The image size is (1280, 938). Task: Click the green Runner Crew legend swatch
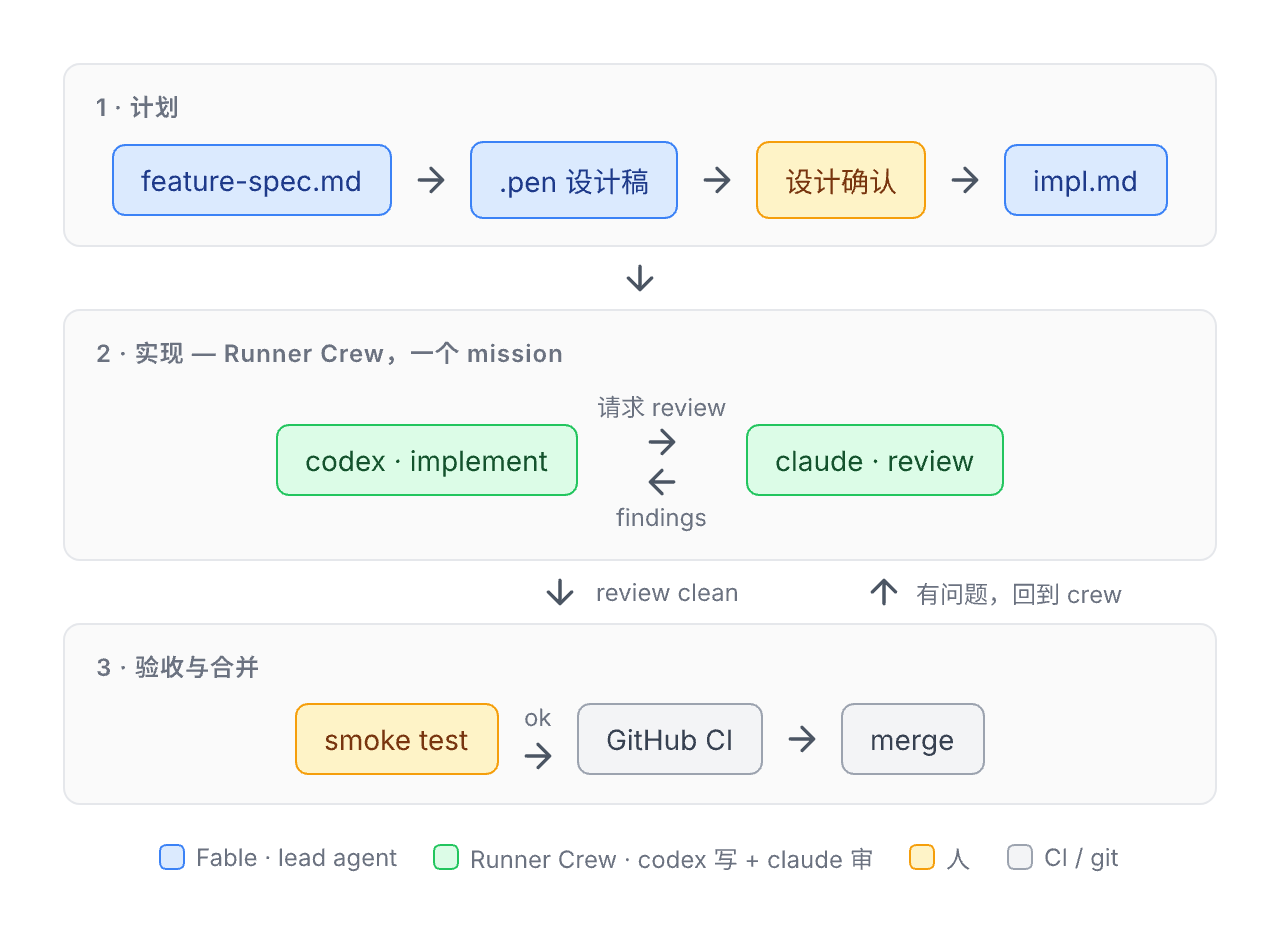[446, 857]
